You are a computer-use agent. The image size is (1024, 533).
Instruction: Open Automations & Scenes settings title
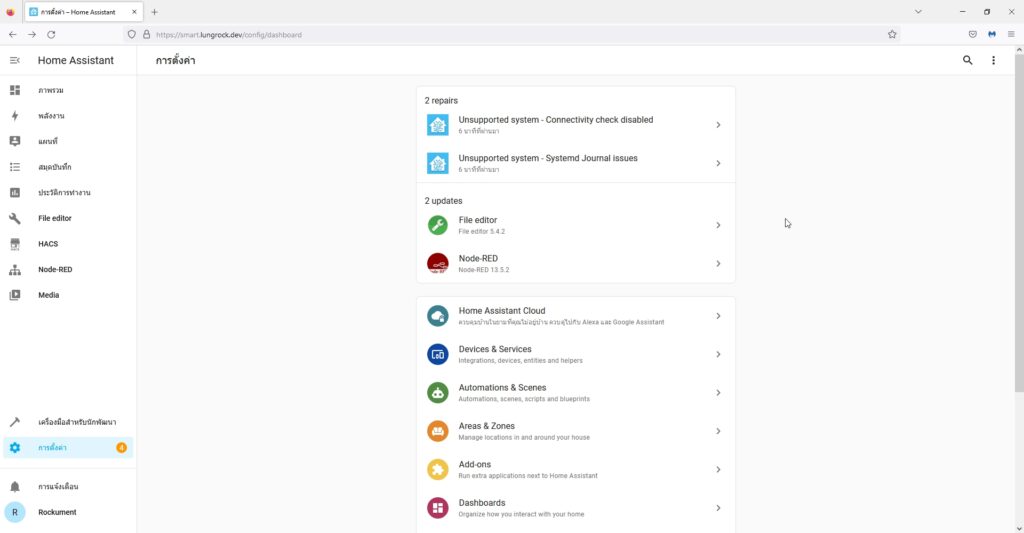pos(502,387)
